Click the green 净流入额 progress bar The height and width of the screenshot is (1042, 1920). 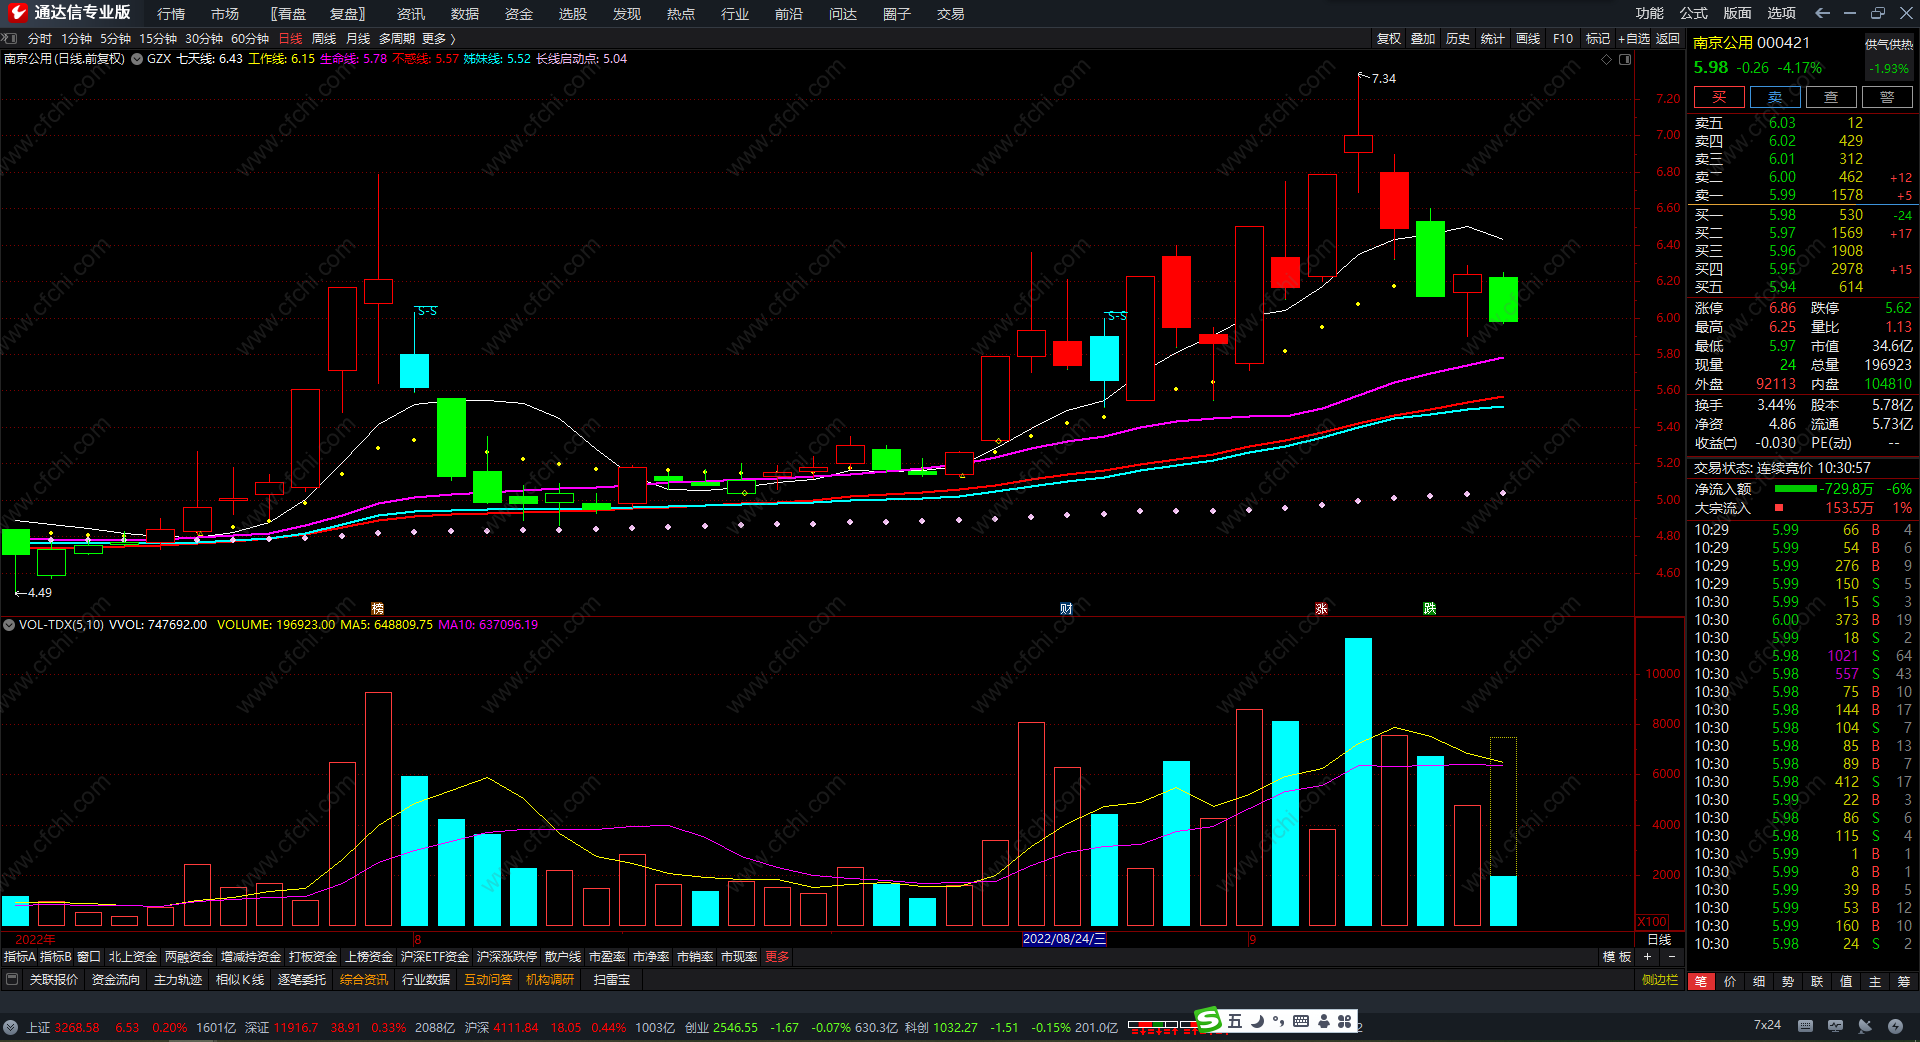tap(1796, 489)
